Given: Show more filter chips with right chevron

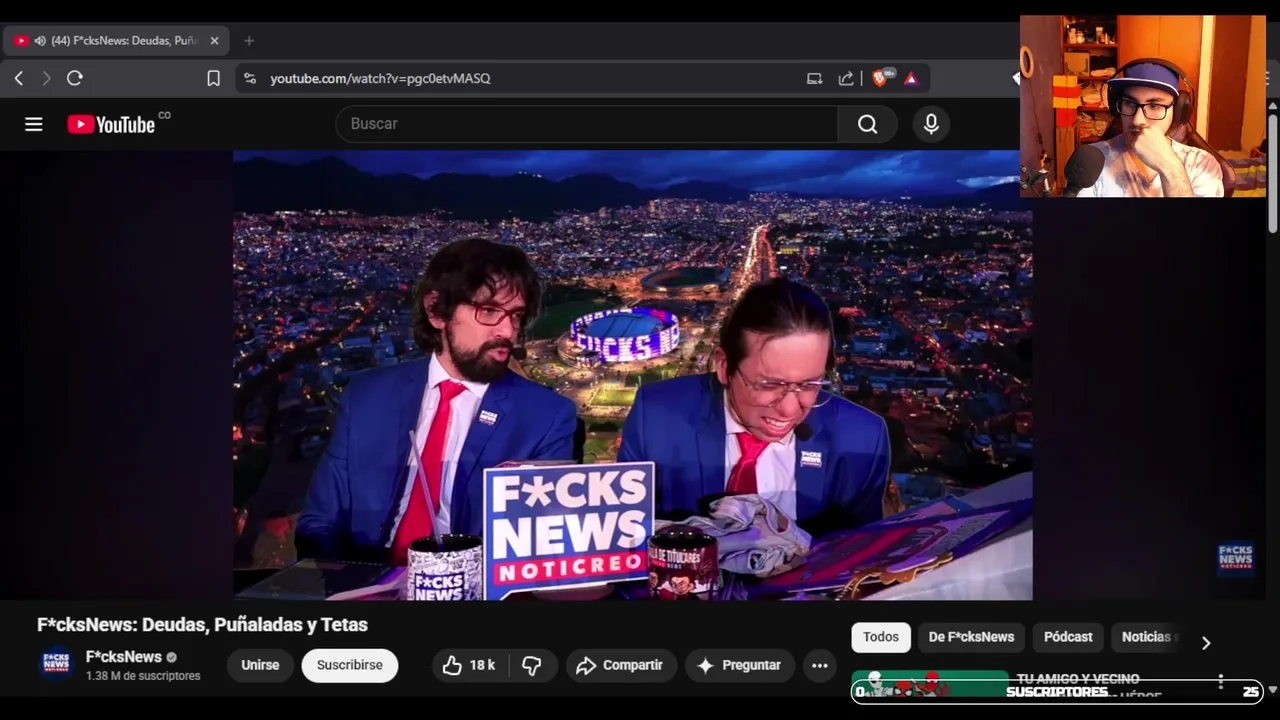Looking at the screenshot, I should coord(1206,643).
